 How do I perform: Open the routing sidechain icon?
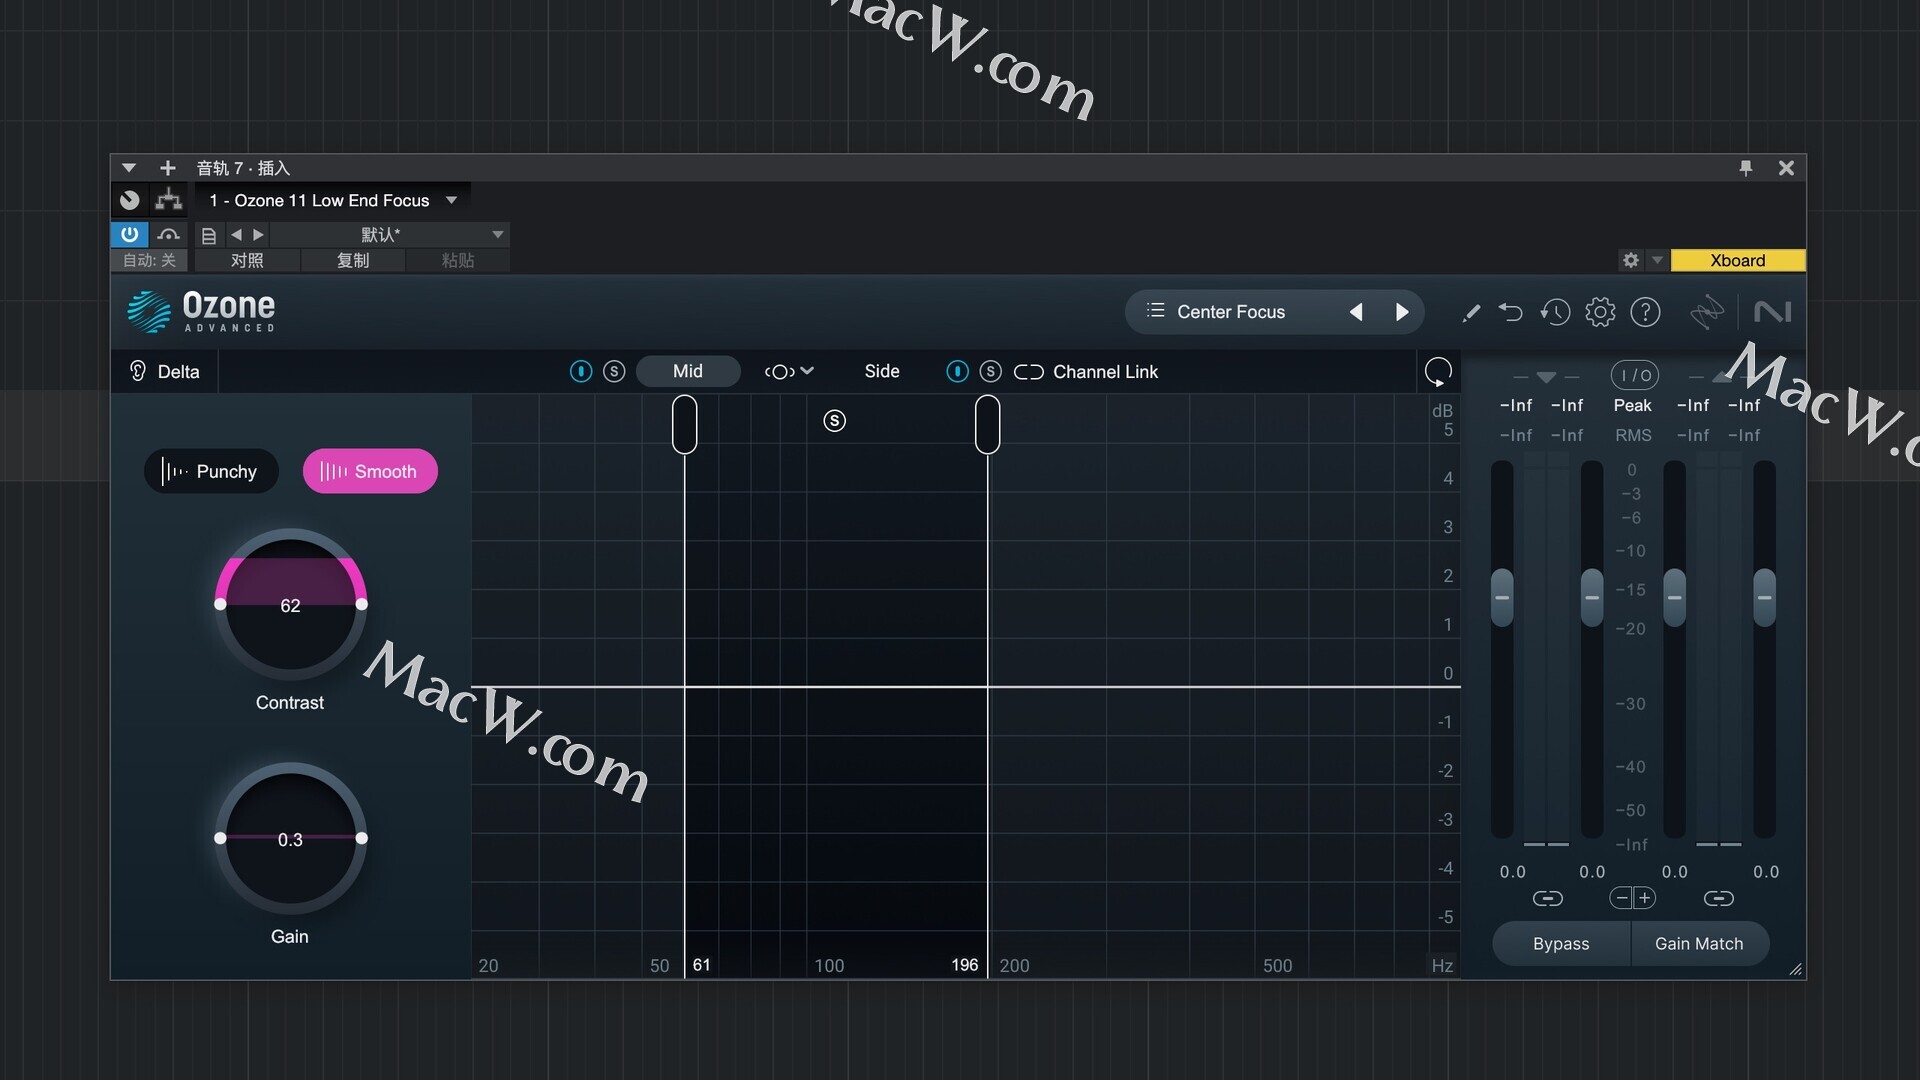point(168,200)
